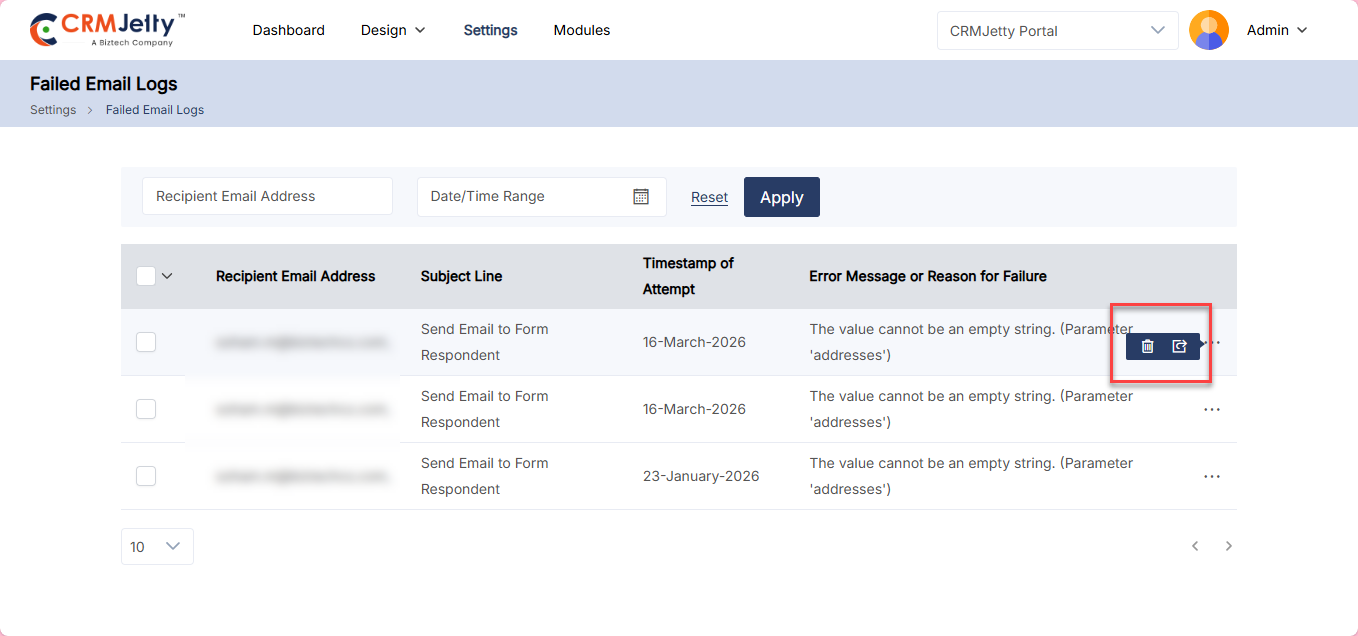This screenshot has width=1358, height=636.
Task: Open the Design menu dropdown
Action: (393, 30)
